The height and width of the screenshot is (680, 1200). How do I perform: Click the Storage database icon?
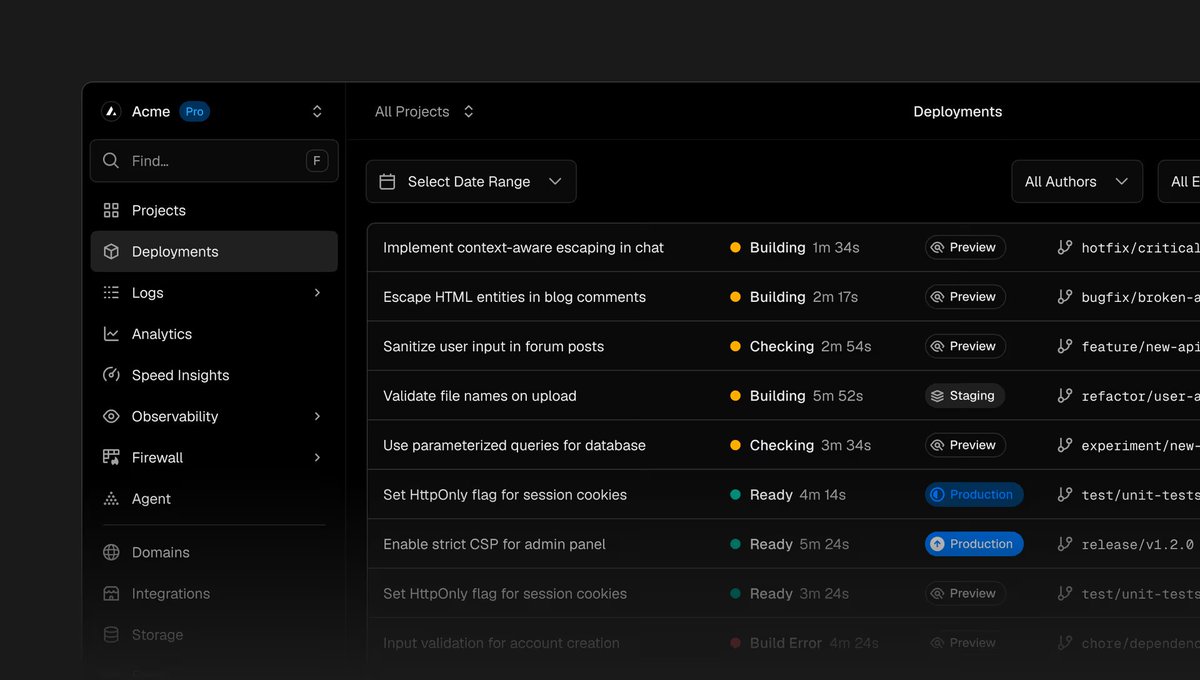tap(111, 635)
